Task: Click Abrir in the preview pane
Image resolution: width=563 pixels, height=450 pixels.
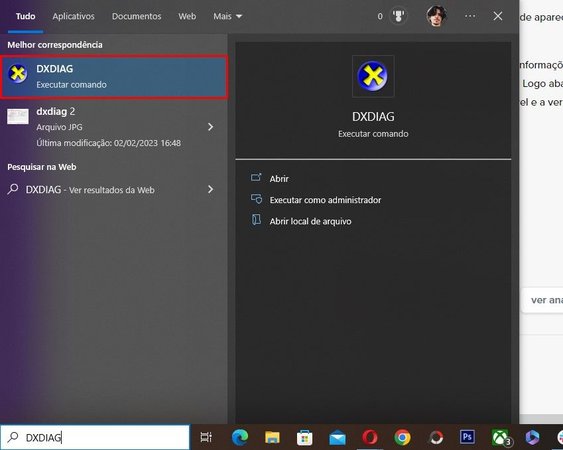Action: [x=279, y=178]
